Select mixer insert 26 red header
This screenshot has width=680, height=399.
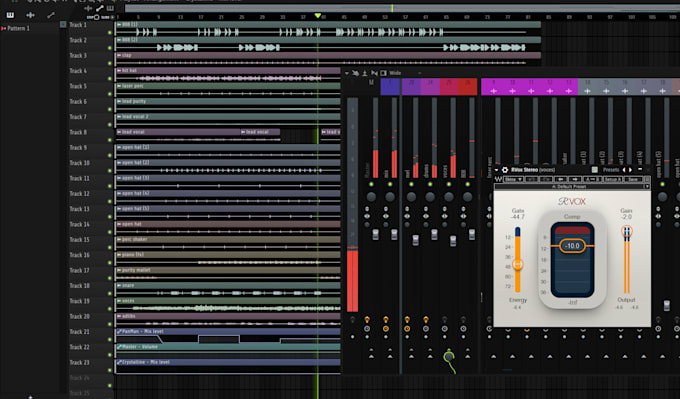click(468, 87)
